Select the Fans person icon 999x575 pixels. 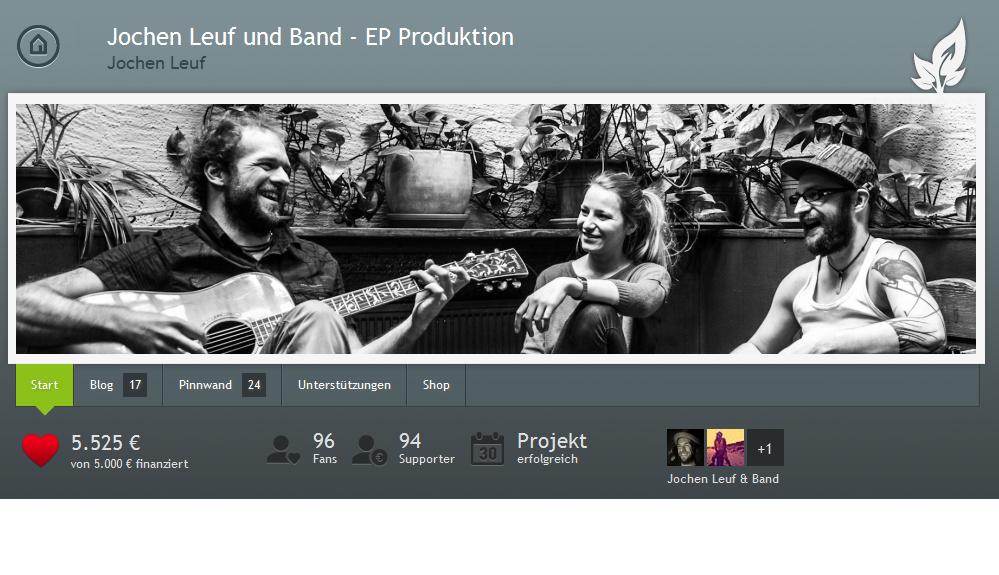[x=283, y=450]
